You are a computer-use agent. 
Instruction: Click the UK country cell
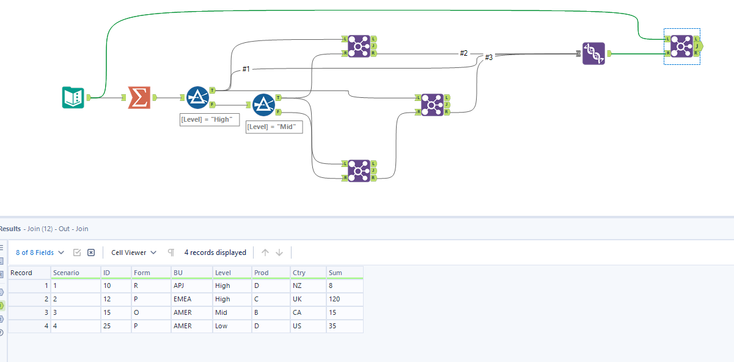pyautogui.click(x=308, y=299)
